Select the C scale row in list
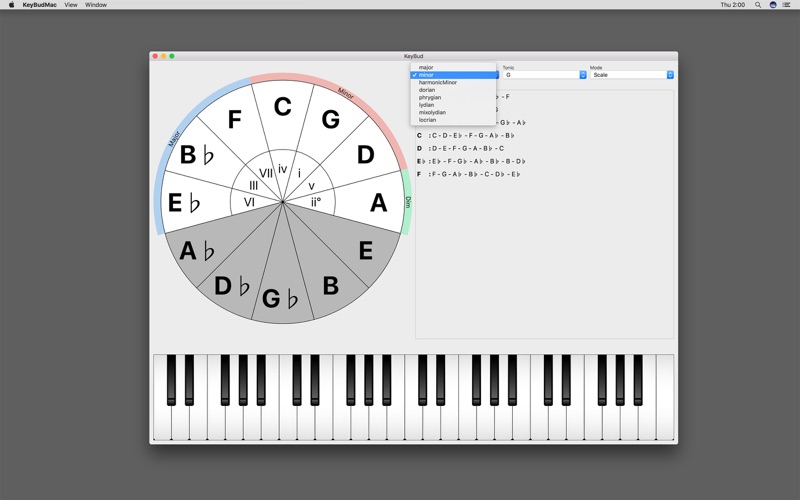The width and height of the screenshot is (800, 500). coord(466,136)
